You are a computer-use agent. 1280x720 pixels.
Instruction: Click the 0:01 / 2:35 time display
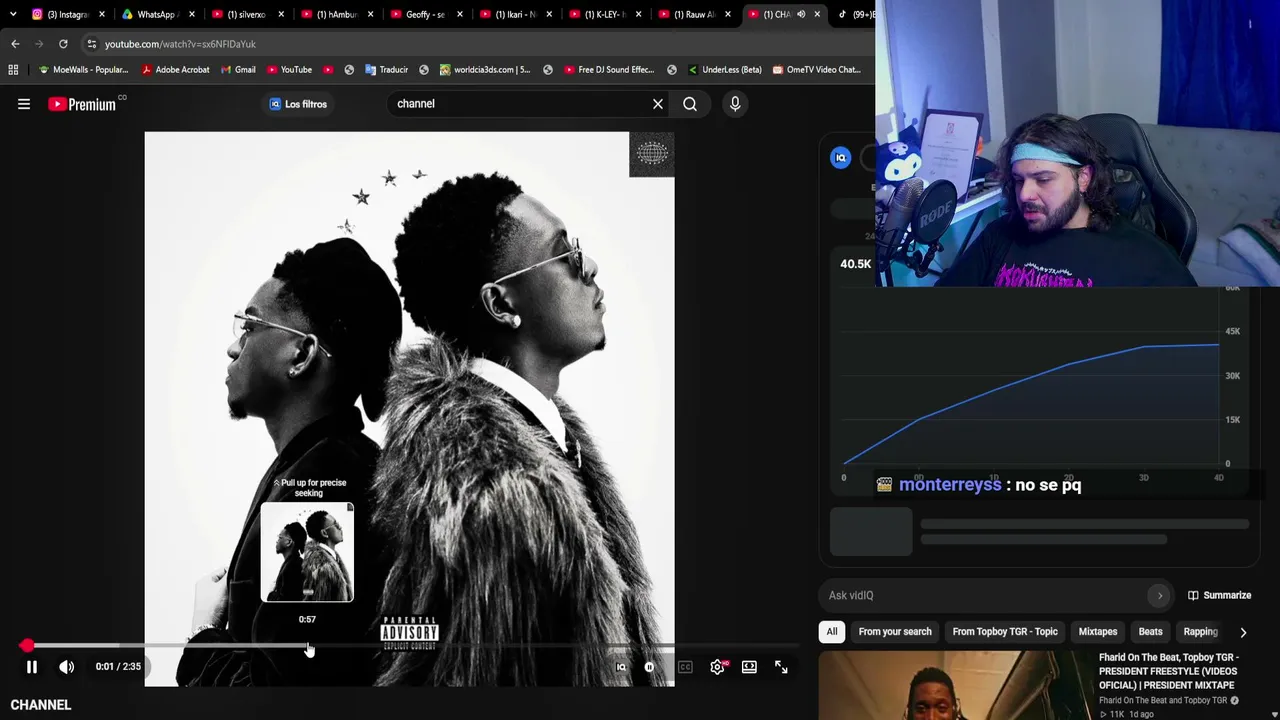click(x=118, y=667)
